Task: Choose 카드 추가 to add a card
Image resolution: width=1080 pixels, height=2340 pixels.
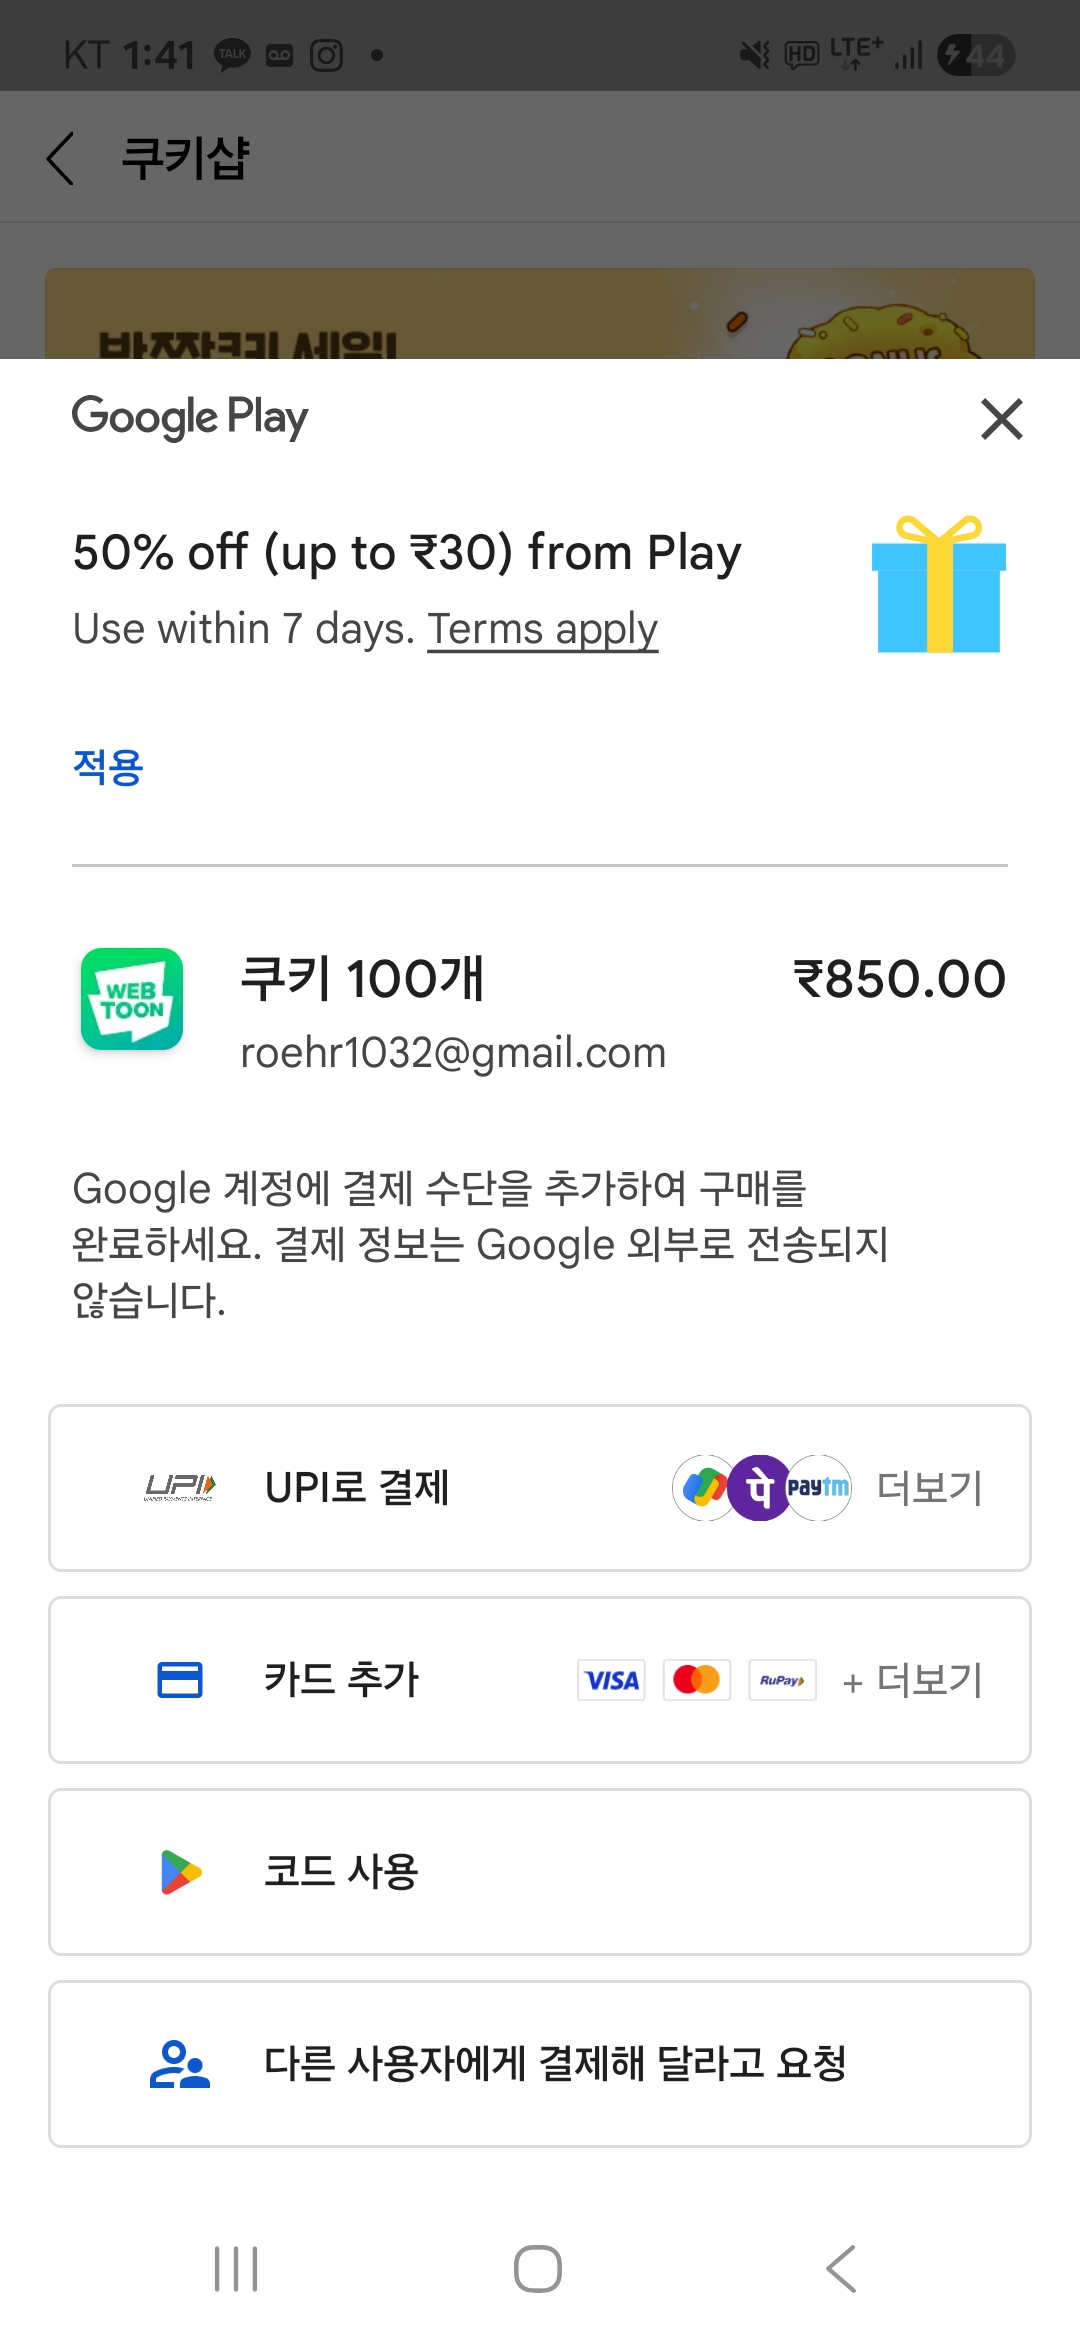Action: [341, 1680]
